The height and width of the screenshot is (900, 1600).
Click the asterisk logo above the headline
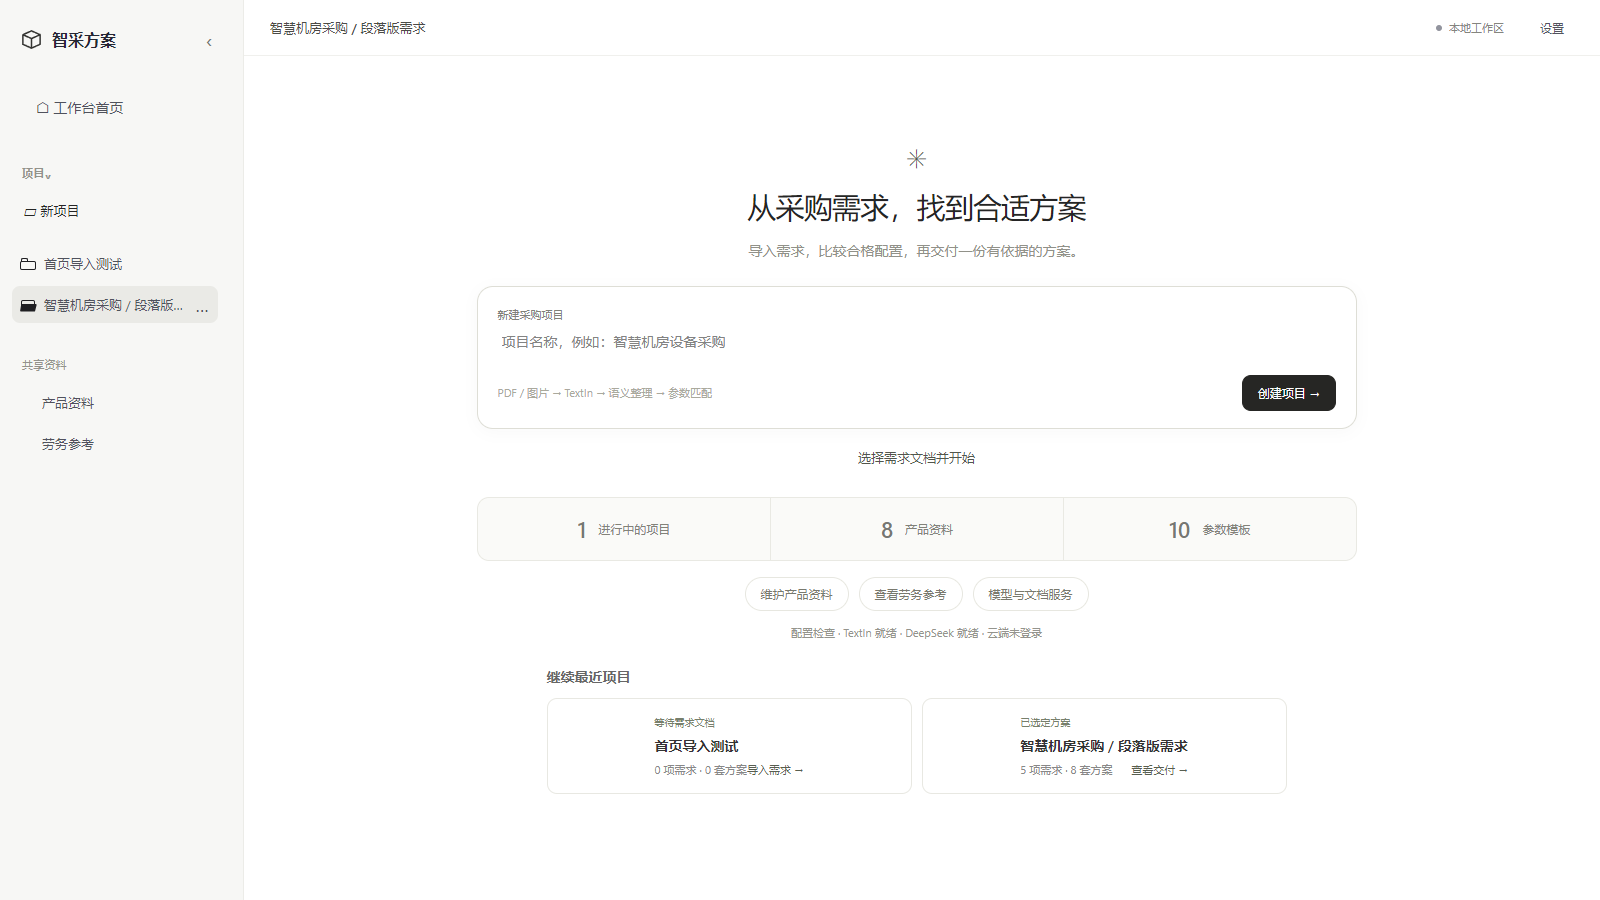point(916,159)
